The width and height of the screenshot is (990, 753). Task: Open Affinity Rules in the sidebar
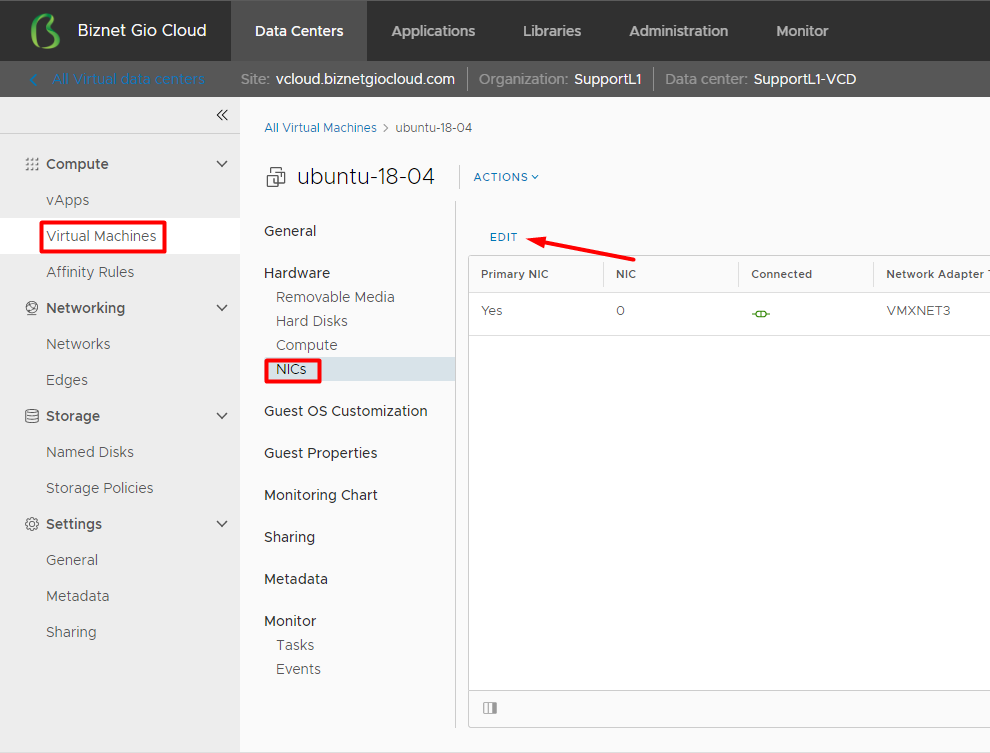90,272
